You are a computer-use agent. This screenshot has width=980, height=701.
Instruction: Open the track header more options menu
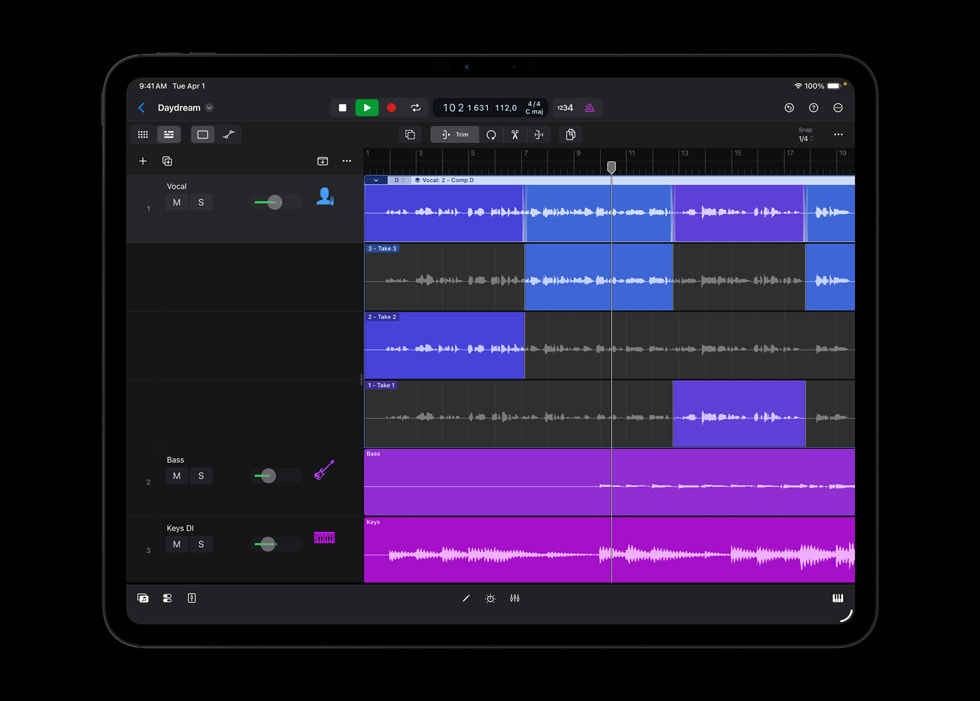tap(346, 160)
